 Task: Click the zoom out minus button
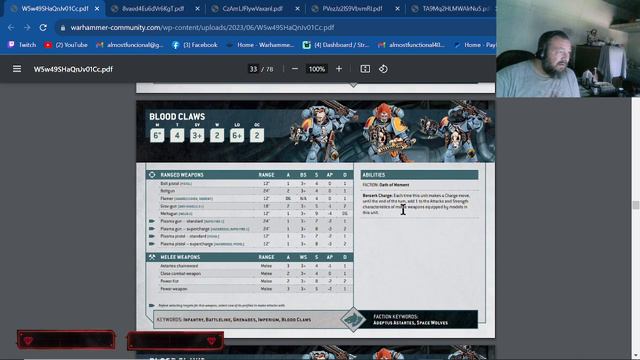pyautogui.click(x=295, y=69)
